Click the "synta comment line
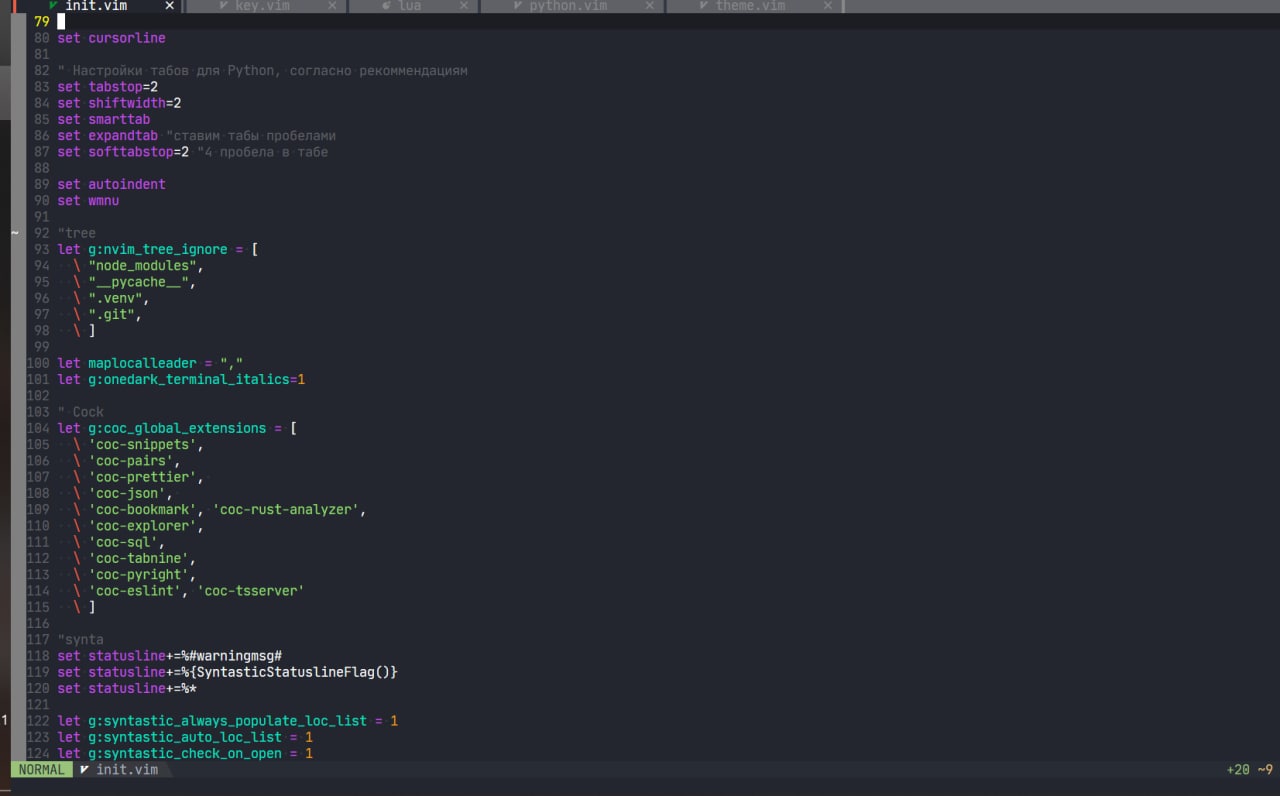 coord(80,639)
